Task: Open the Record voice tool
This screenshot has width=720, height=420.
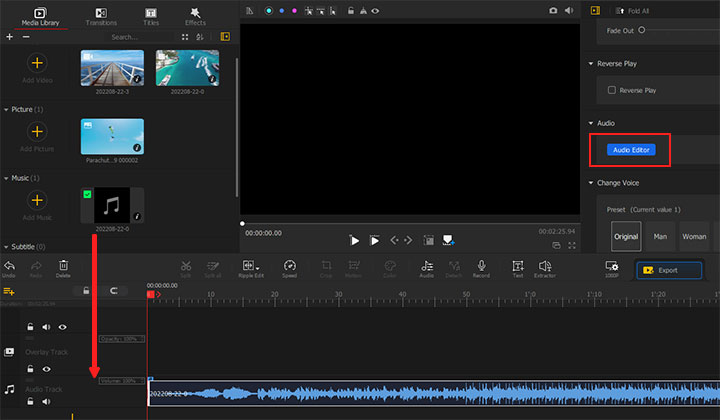Action: (x=481, y=266)
